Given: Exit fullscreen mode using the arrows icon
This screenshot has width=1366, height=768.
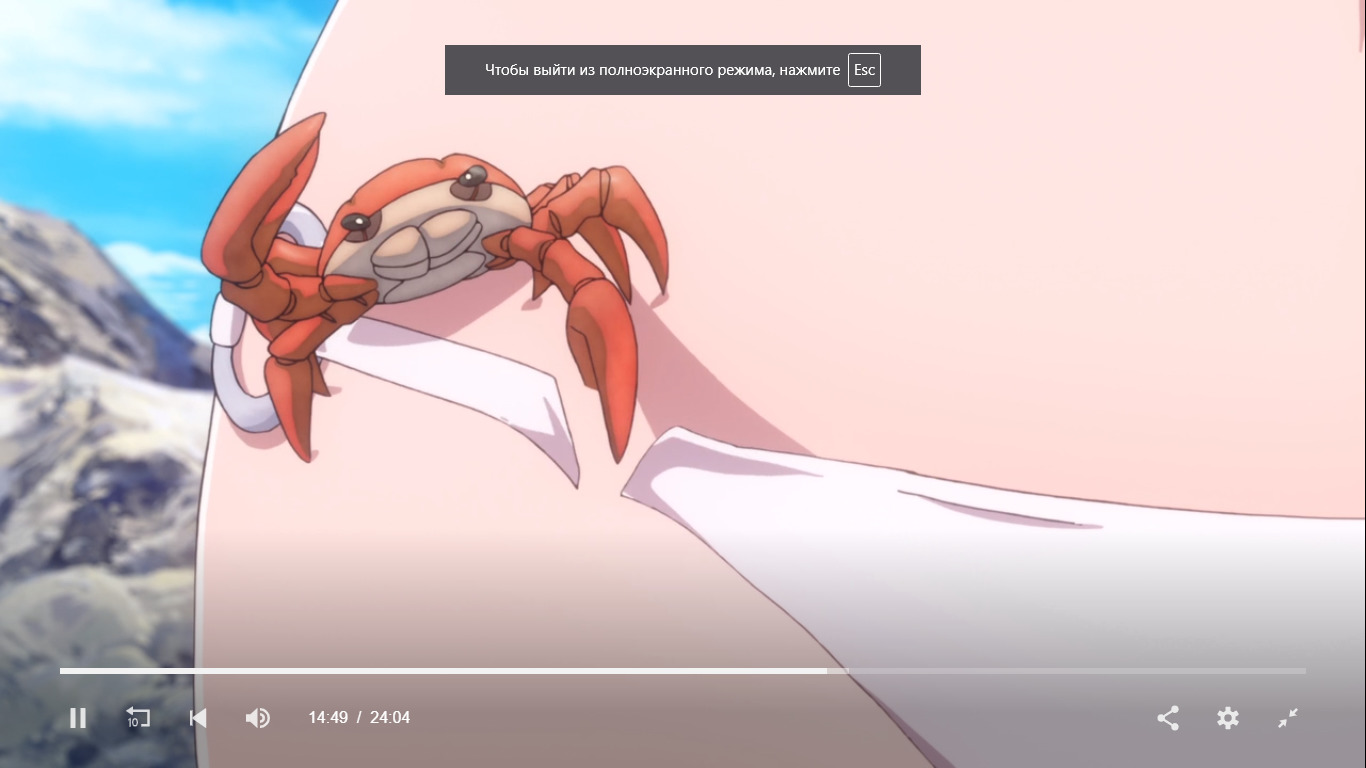Looking at the screenshot, I should pos(1288,718).
